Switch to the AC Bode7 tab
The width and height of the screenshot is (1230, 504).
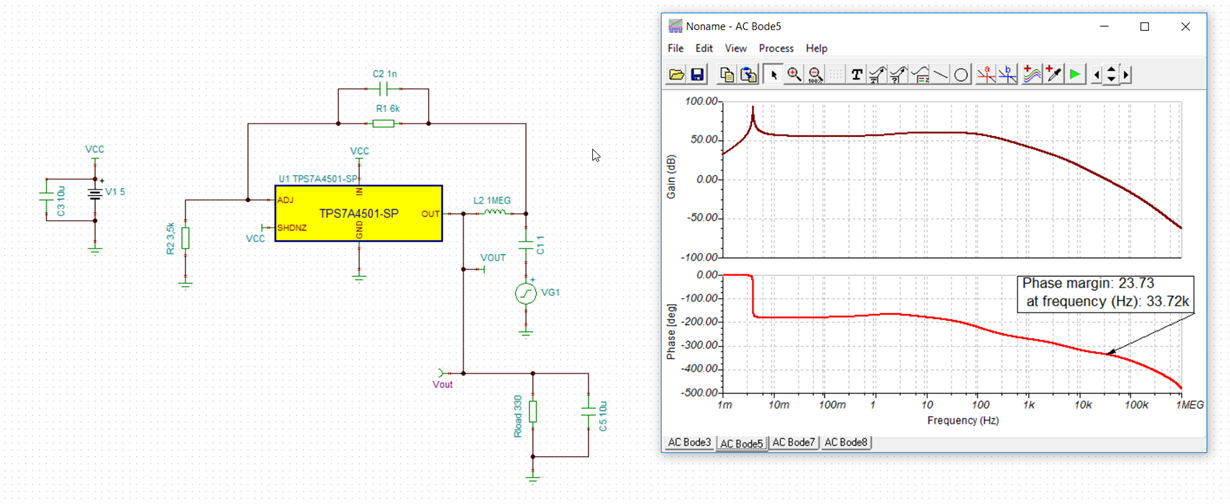click(x=794, y=442)
